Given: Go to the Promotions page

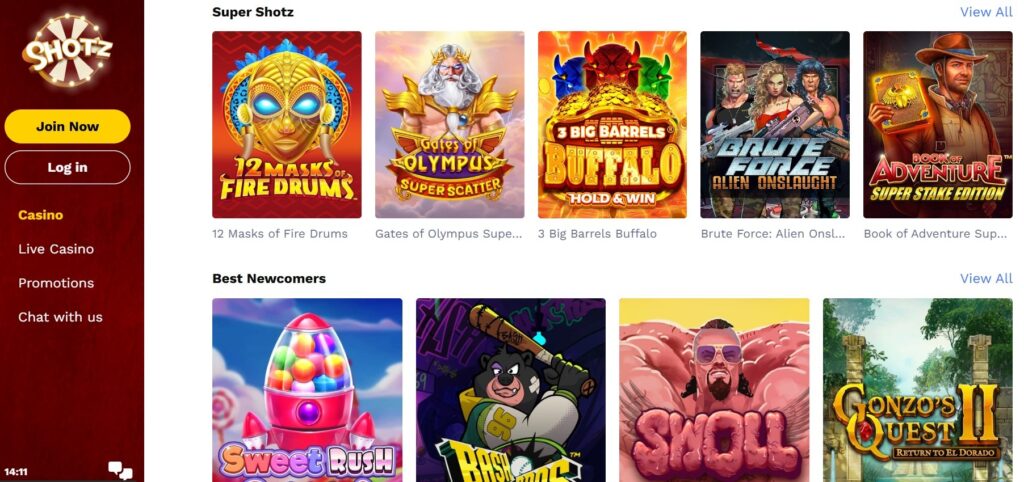Looking at the screenshot, I should (x=56, y=283).
